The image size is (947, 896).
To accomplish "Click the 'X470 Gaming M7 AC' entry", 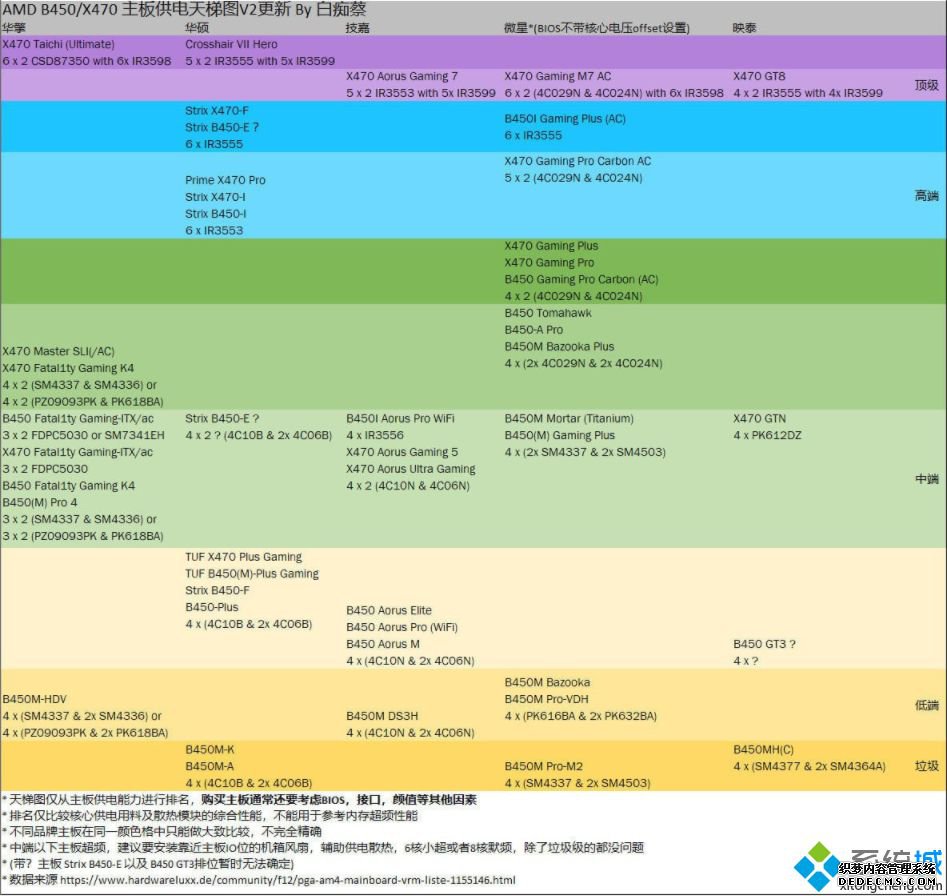I will [x=558, y=76].
